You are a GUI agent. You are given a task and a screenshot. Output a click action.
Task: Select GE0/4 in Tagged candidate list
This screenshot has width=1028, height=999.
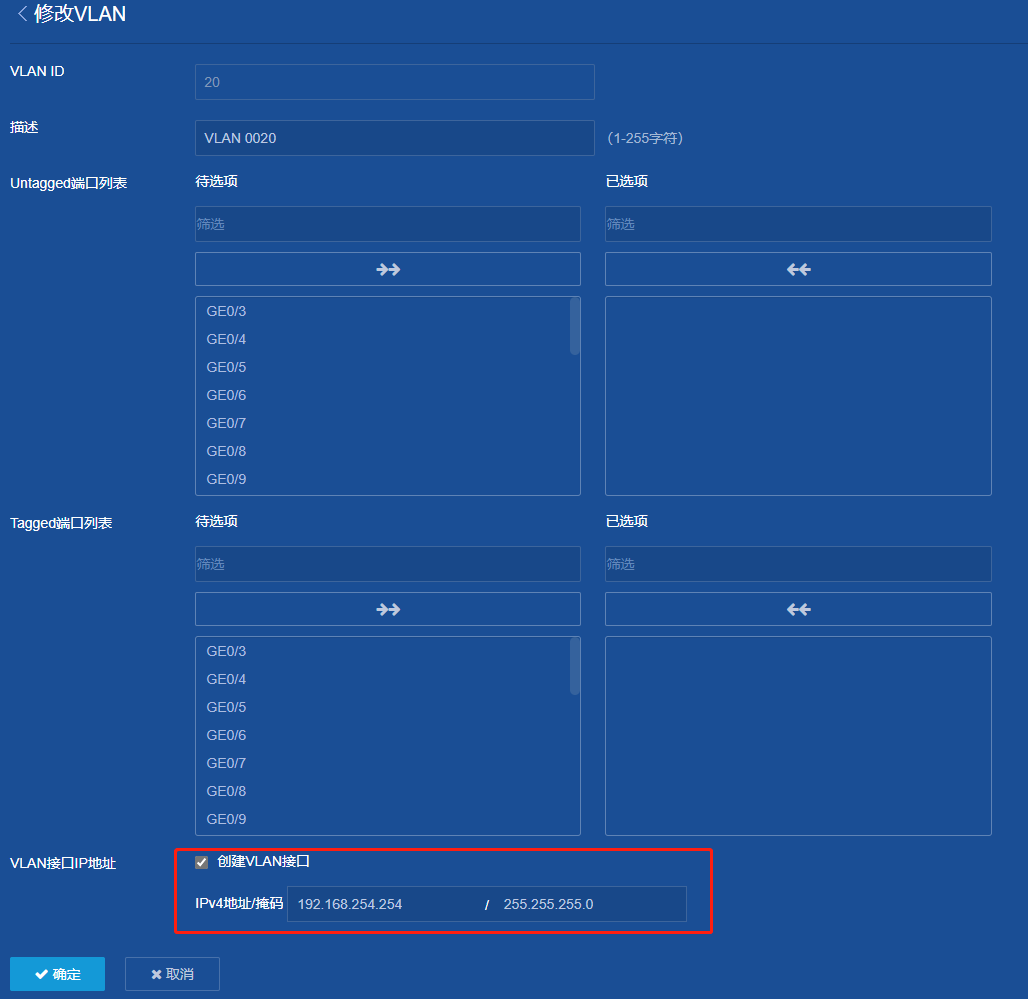pos(226,679)
